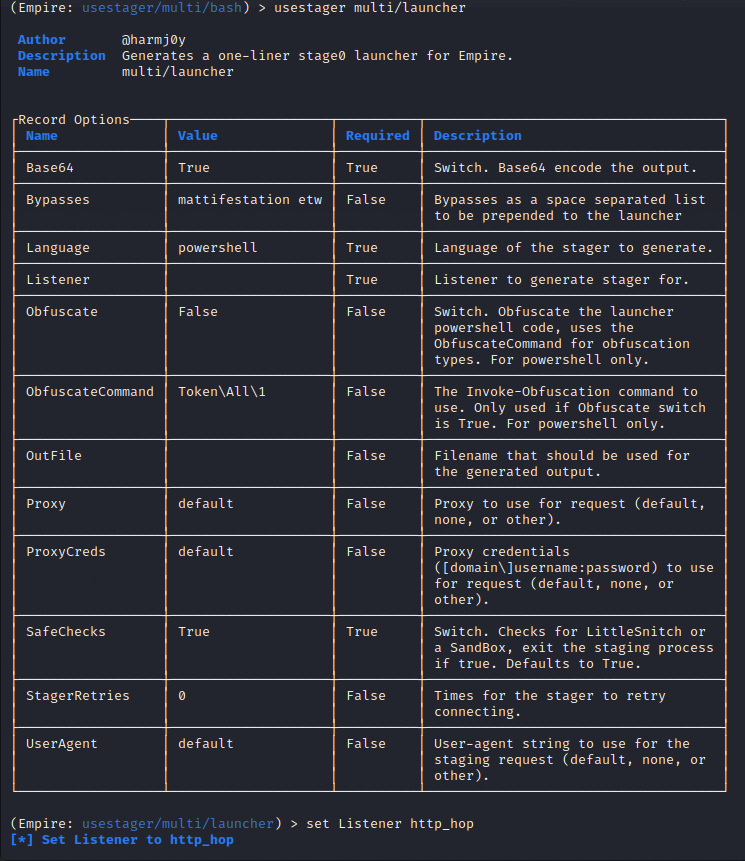Select the 'True' value of Base64 row
Image resolution: width=745 pixels, height=861 pixels.
194,167
